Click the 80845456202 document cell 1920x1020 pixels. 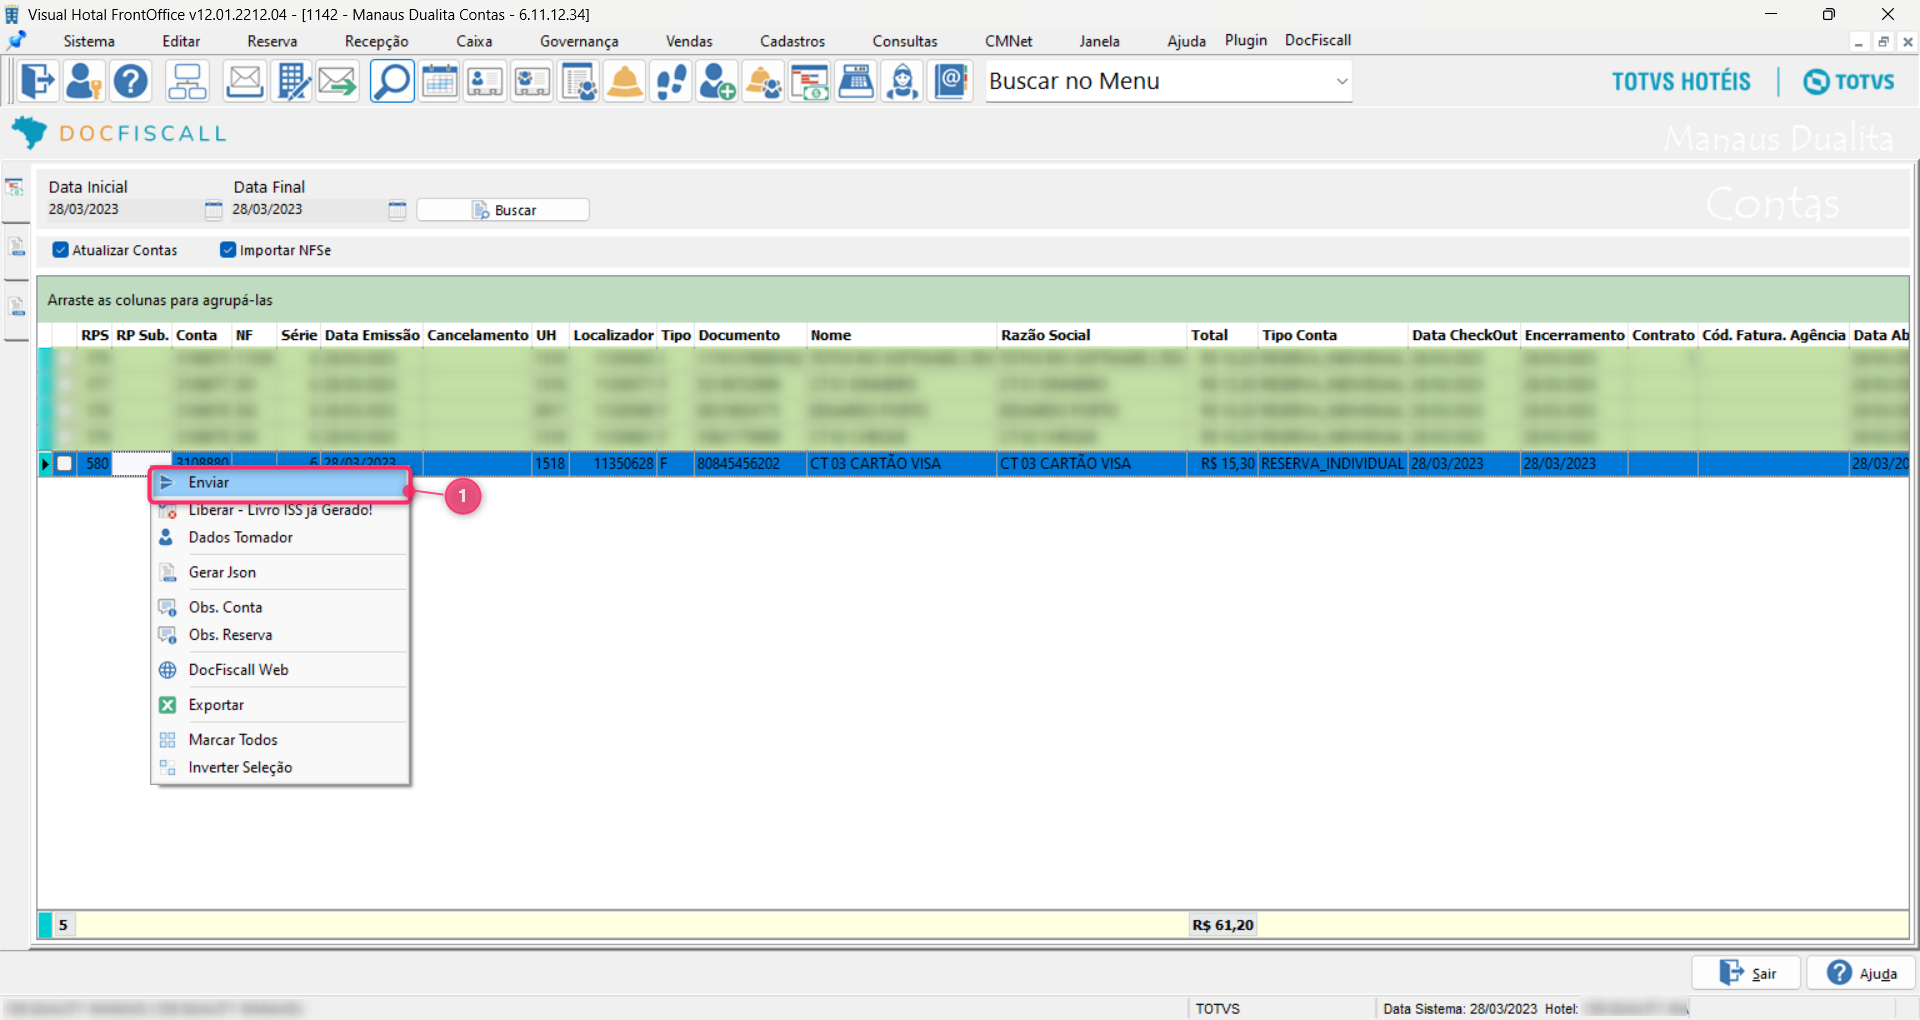point(750,464)
